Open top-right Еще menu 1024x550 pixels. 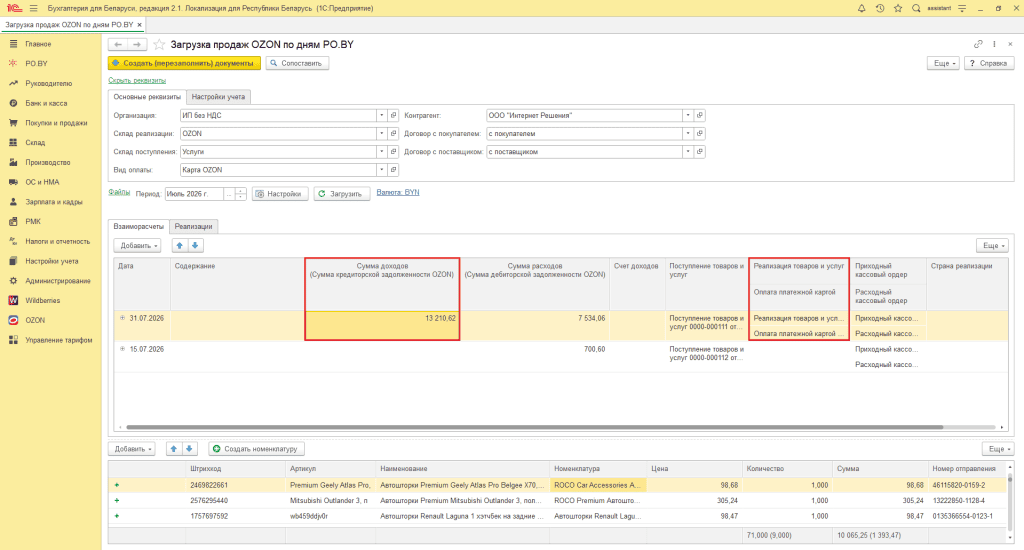[944, 63]
